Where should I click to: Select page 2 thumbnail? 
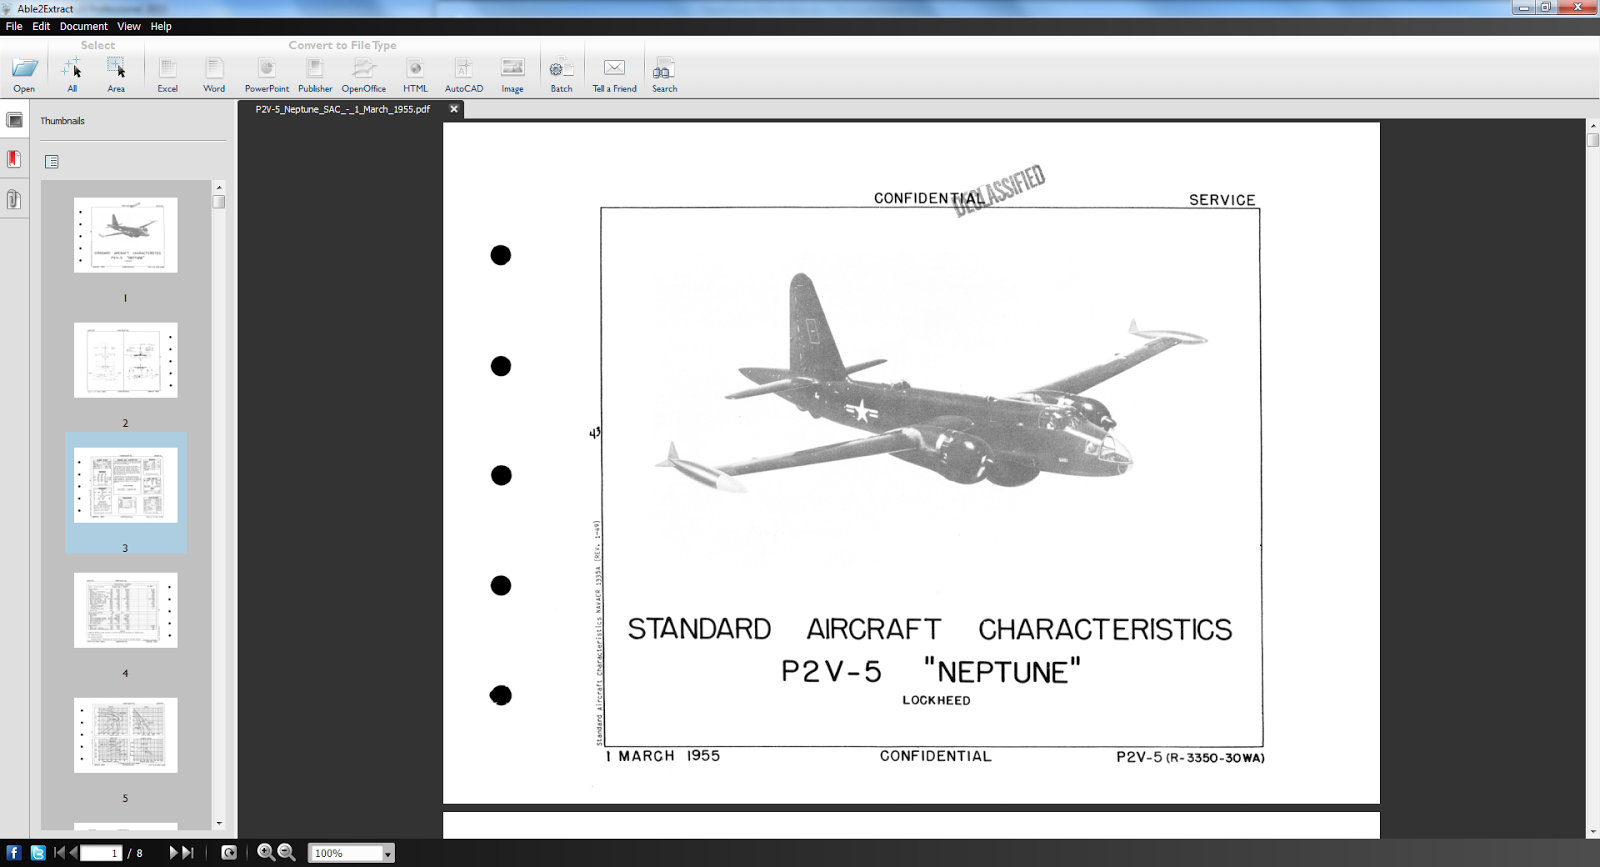pos(126,360)
